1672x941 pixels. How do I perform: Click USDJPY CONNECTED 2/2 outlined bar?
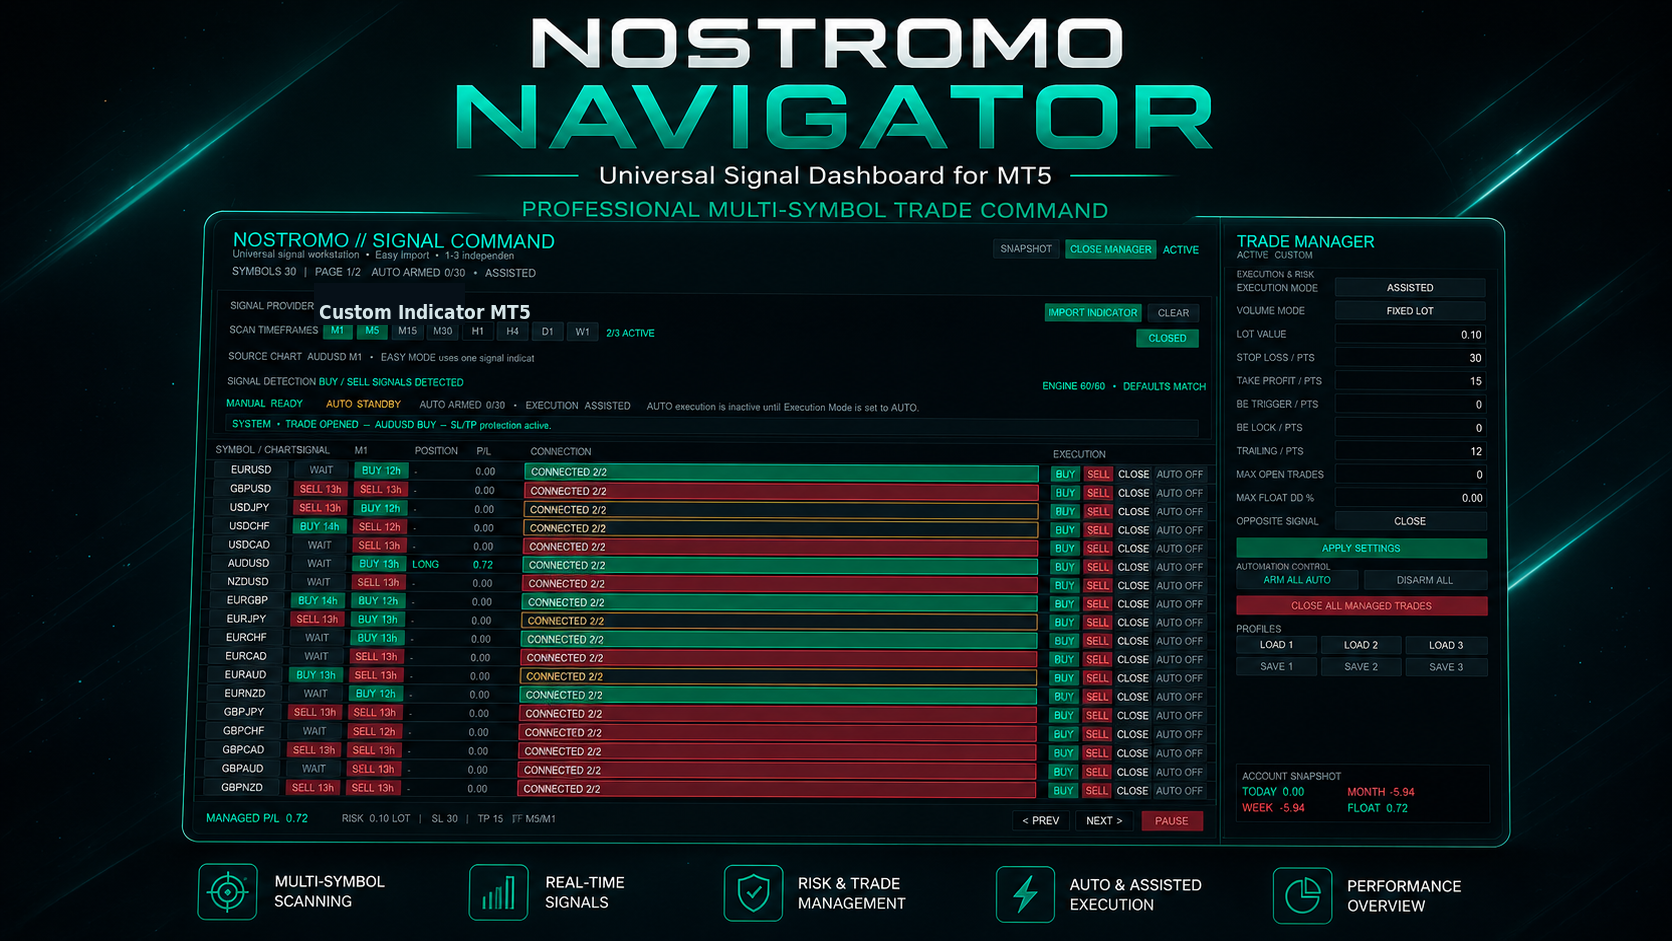[x=781, y=510]
